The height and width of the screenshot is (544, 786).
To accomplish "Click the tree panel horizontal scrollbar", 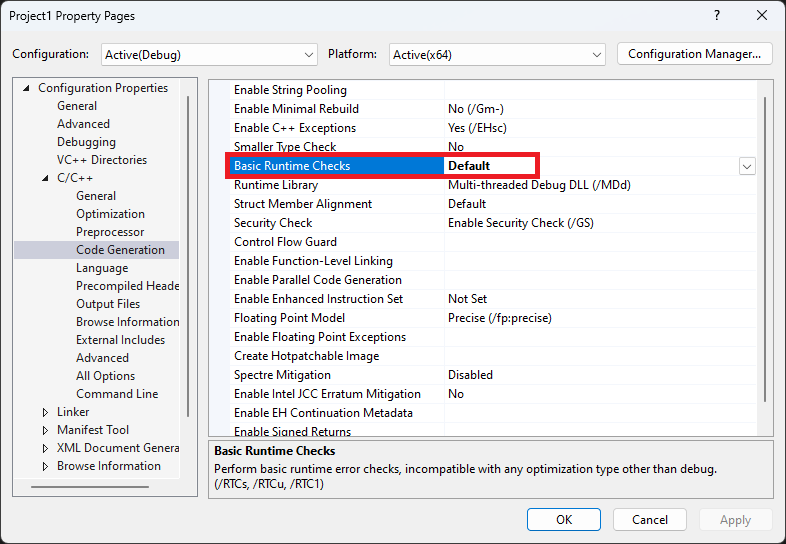I will click(x=90, y=486).
